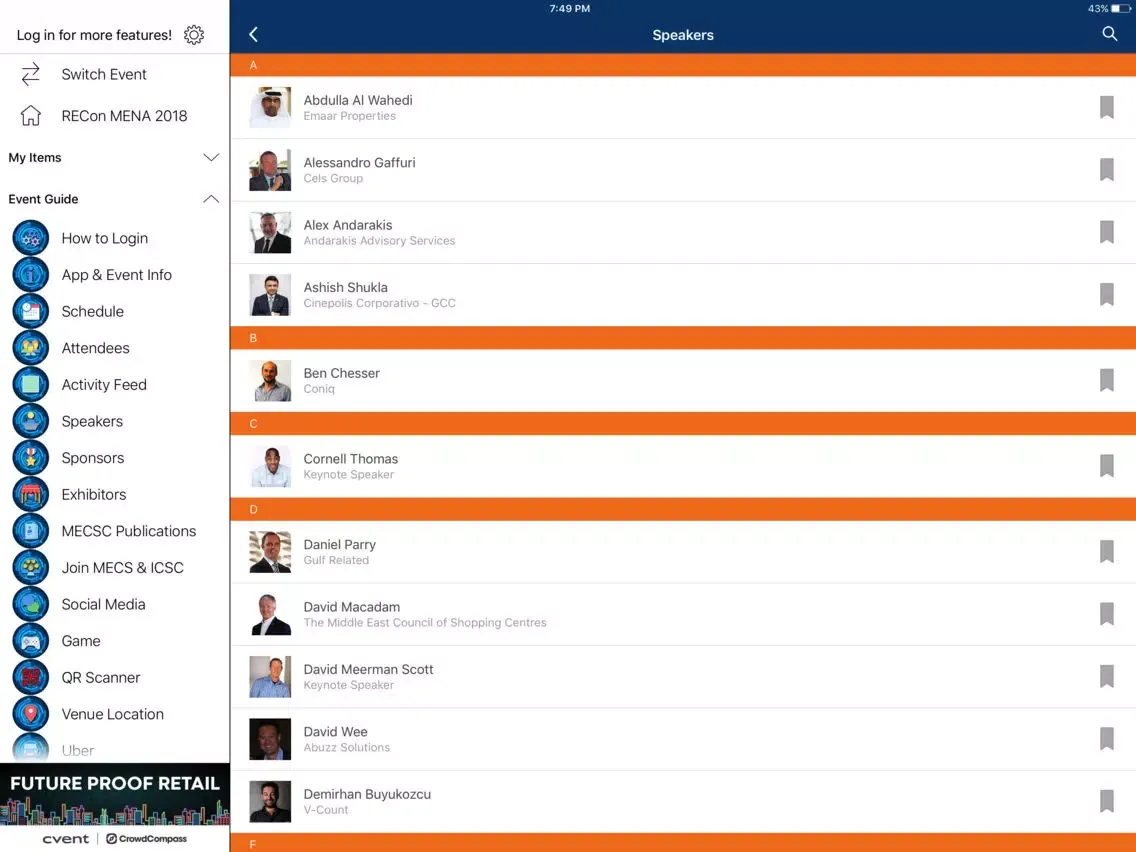This screenshot has width=1136, height=852.
Task: Open Activity Feed menu entry
Action: [104, 385]
